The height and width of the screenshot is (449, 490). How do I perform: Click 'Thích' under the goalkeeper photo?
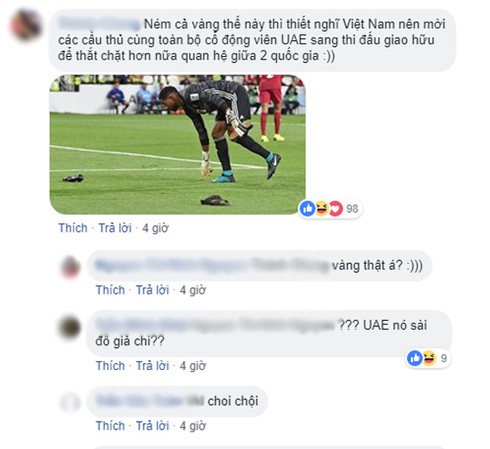click(73, 228)
